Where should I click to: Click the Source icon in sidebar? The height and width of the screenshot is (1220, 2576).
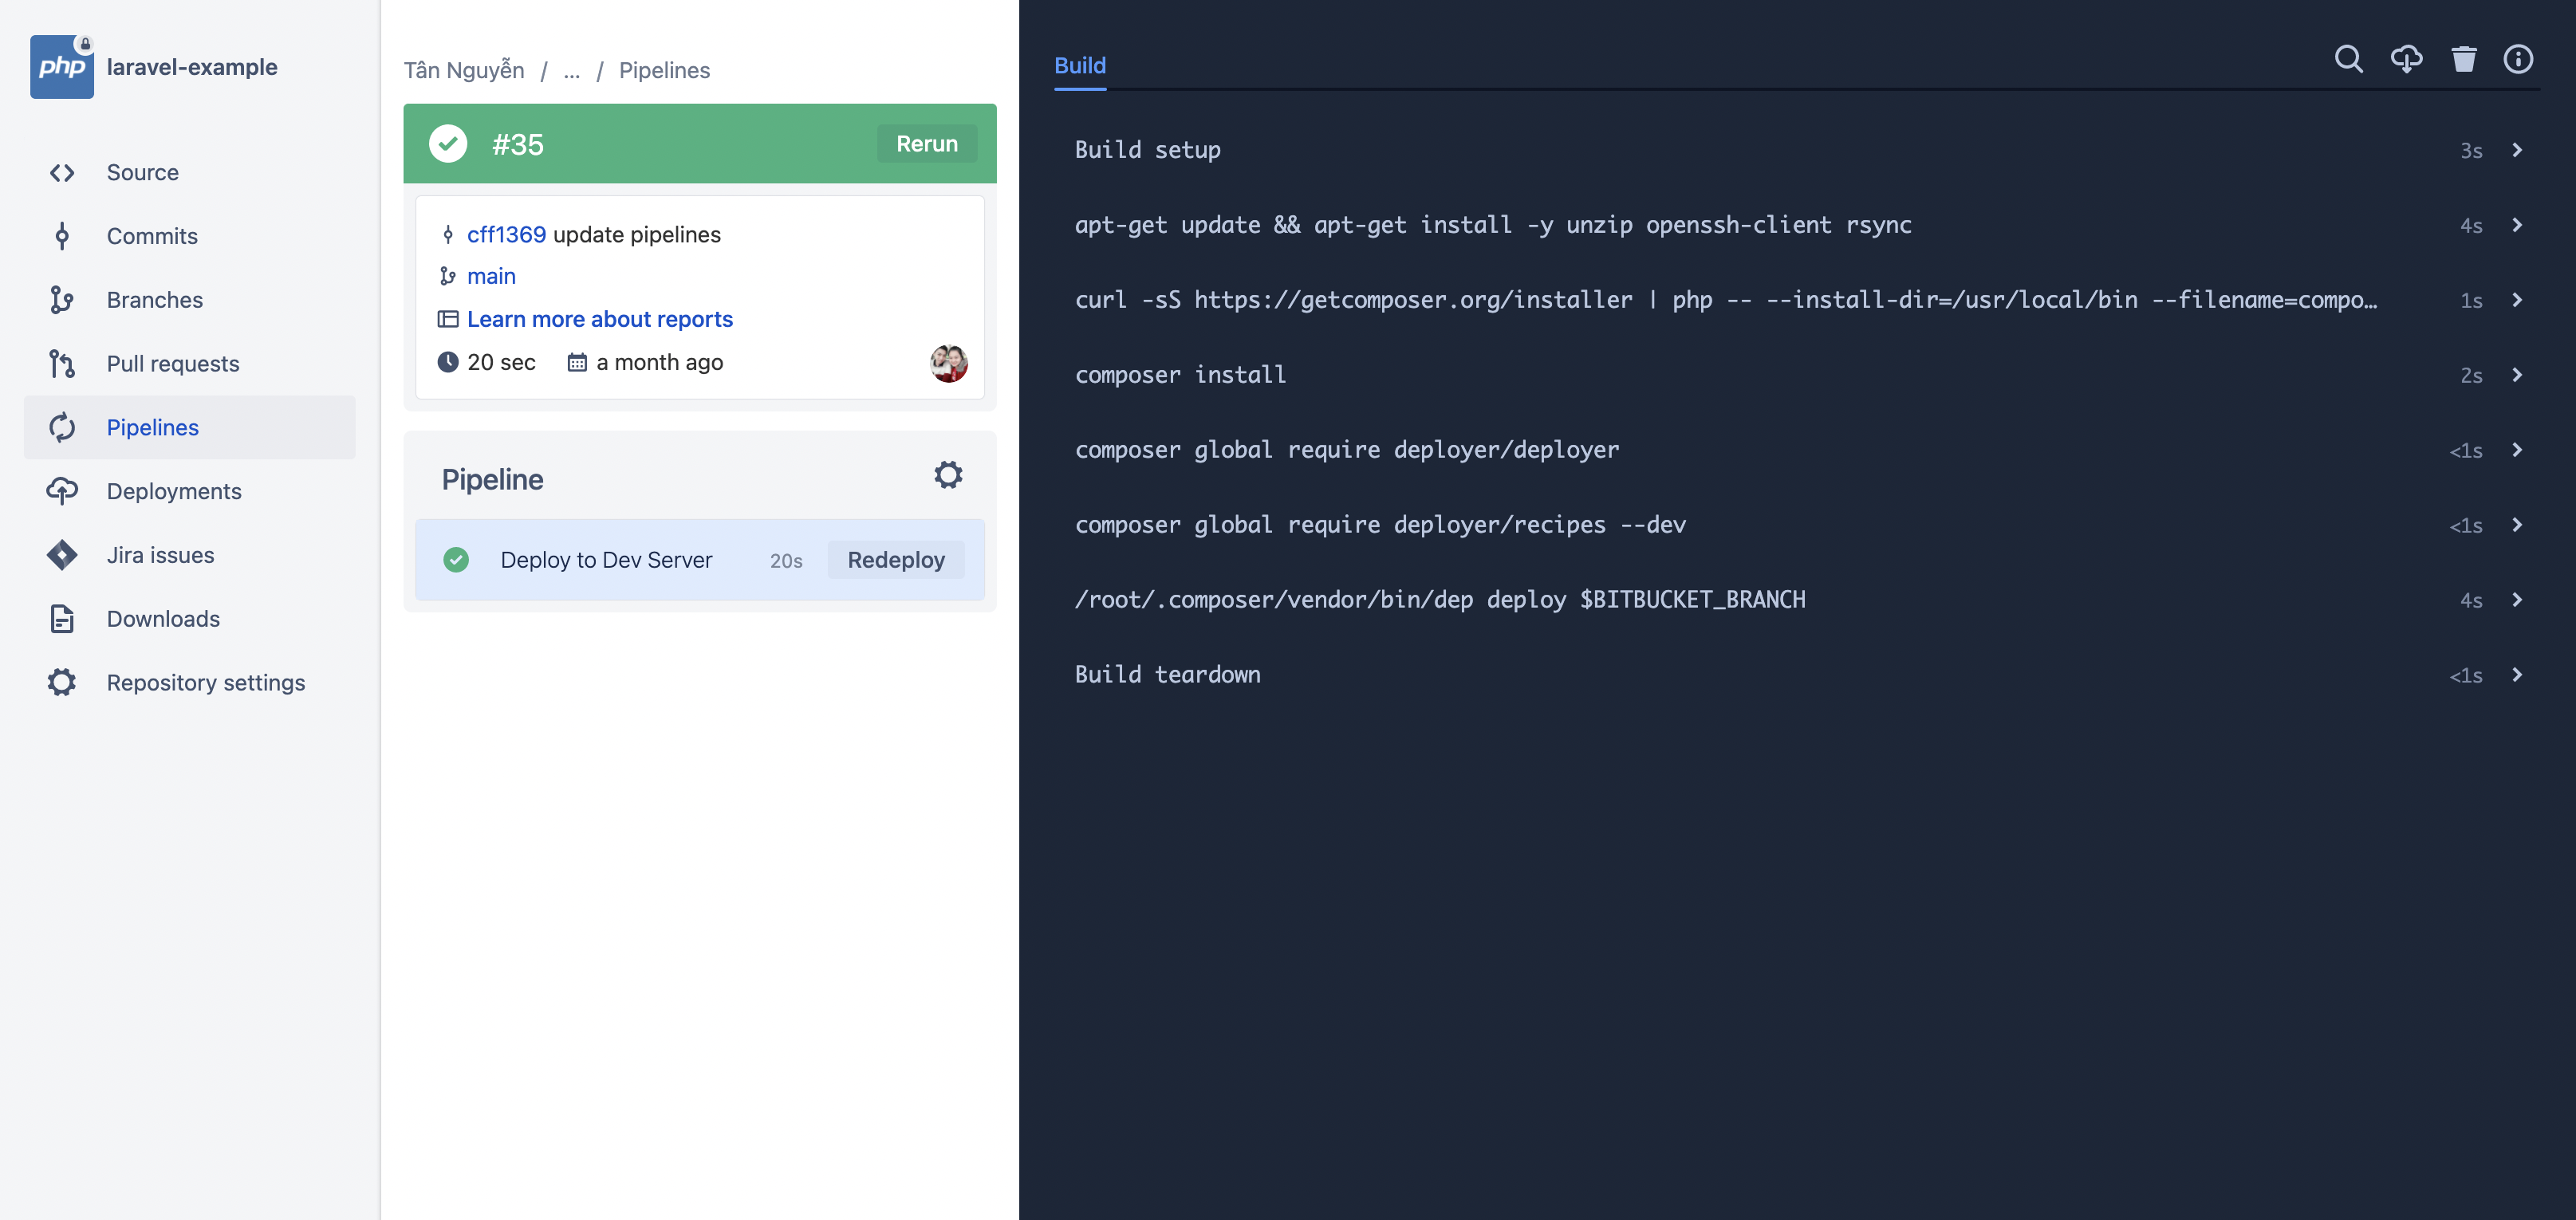[61, 171]
